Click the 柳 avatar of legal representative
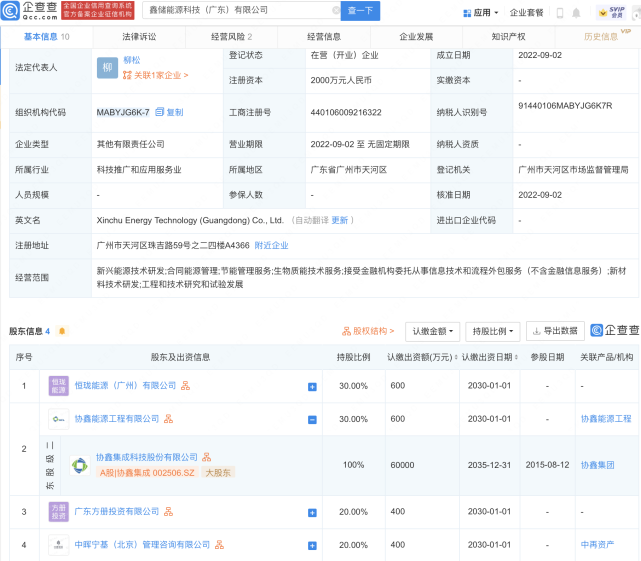 pyautogui.click(x=107, y=67)
